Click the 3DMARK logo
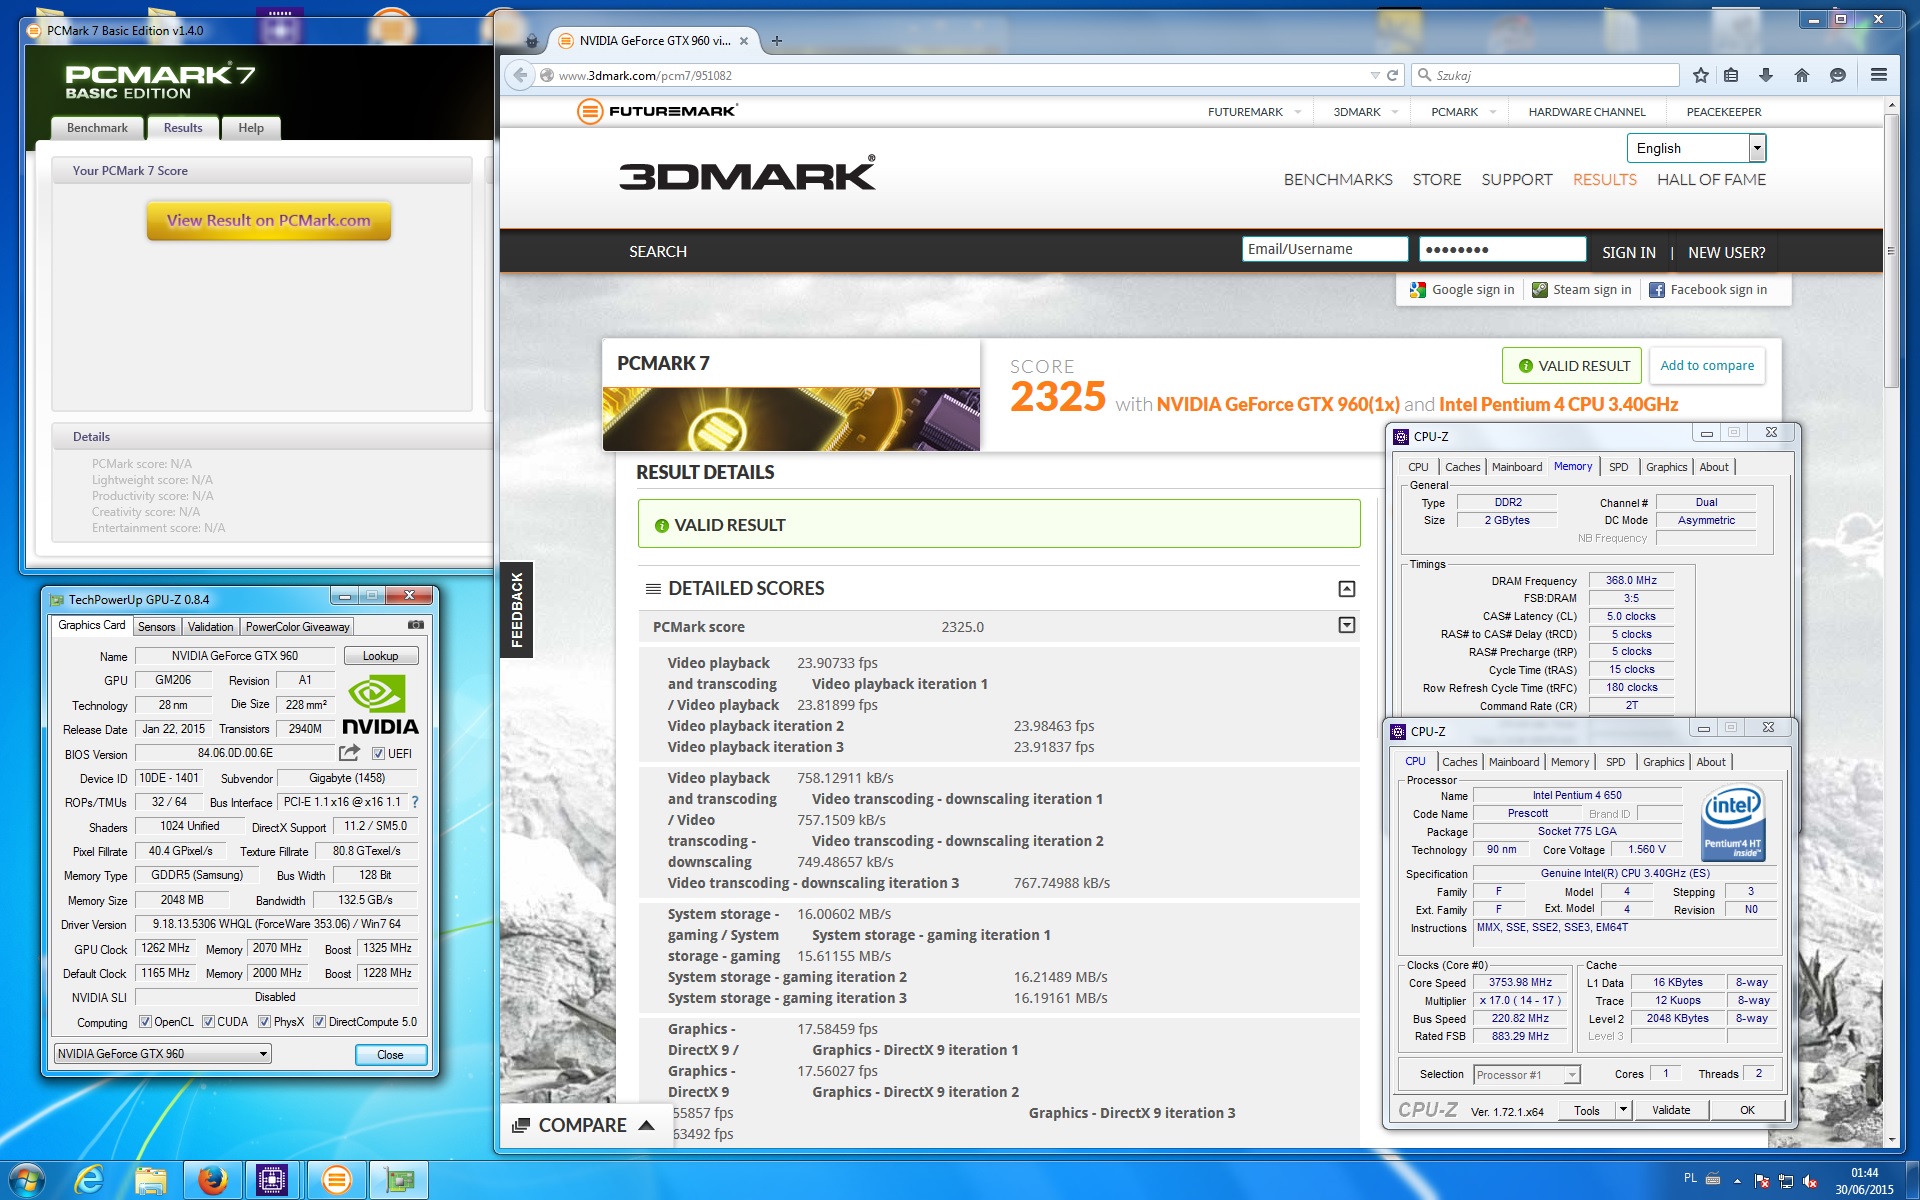The image size is (1920, 1200). point(747,174)
